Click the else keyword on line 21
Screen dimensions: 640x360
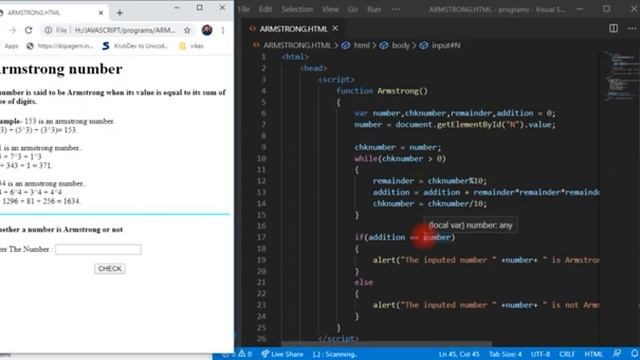364,282
